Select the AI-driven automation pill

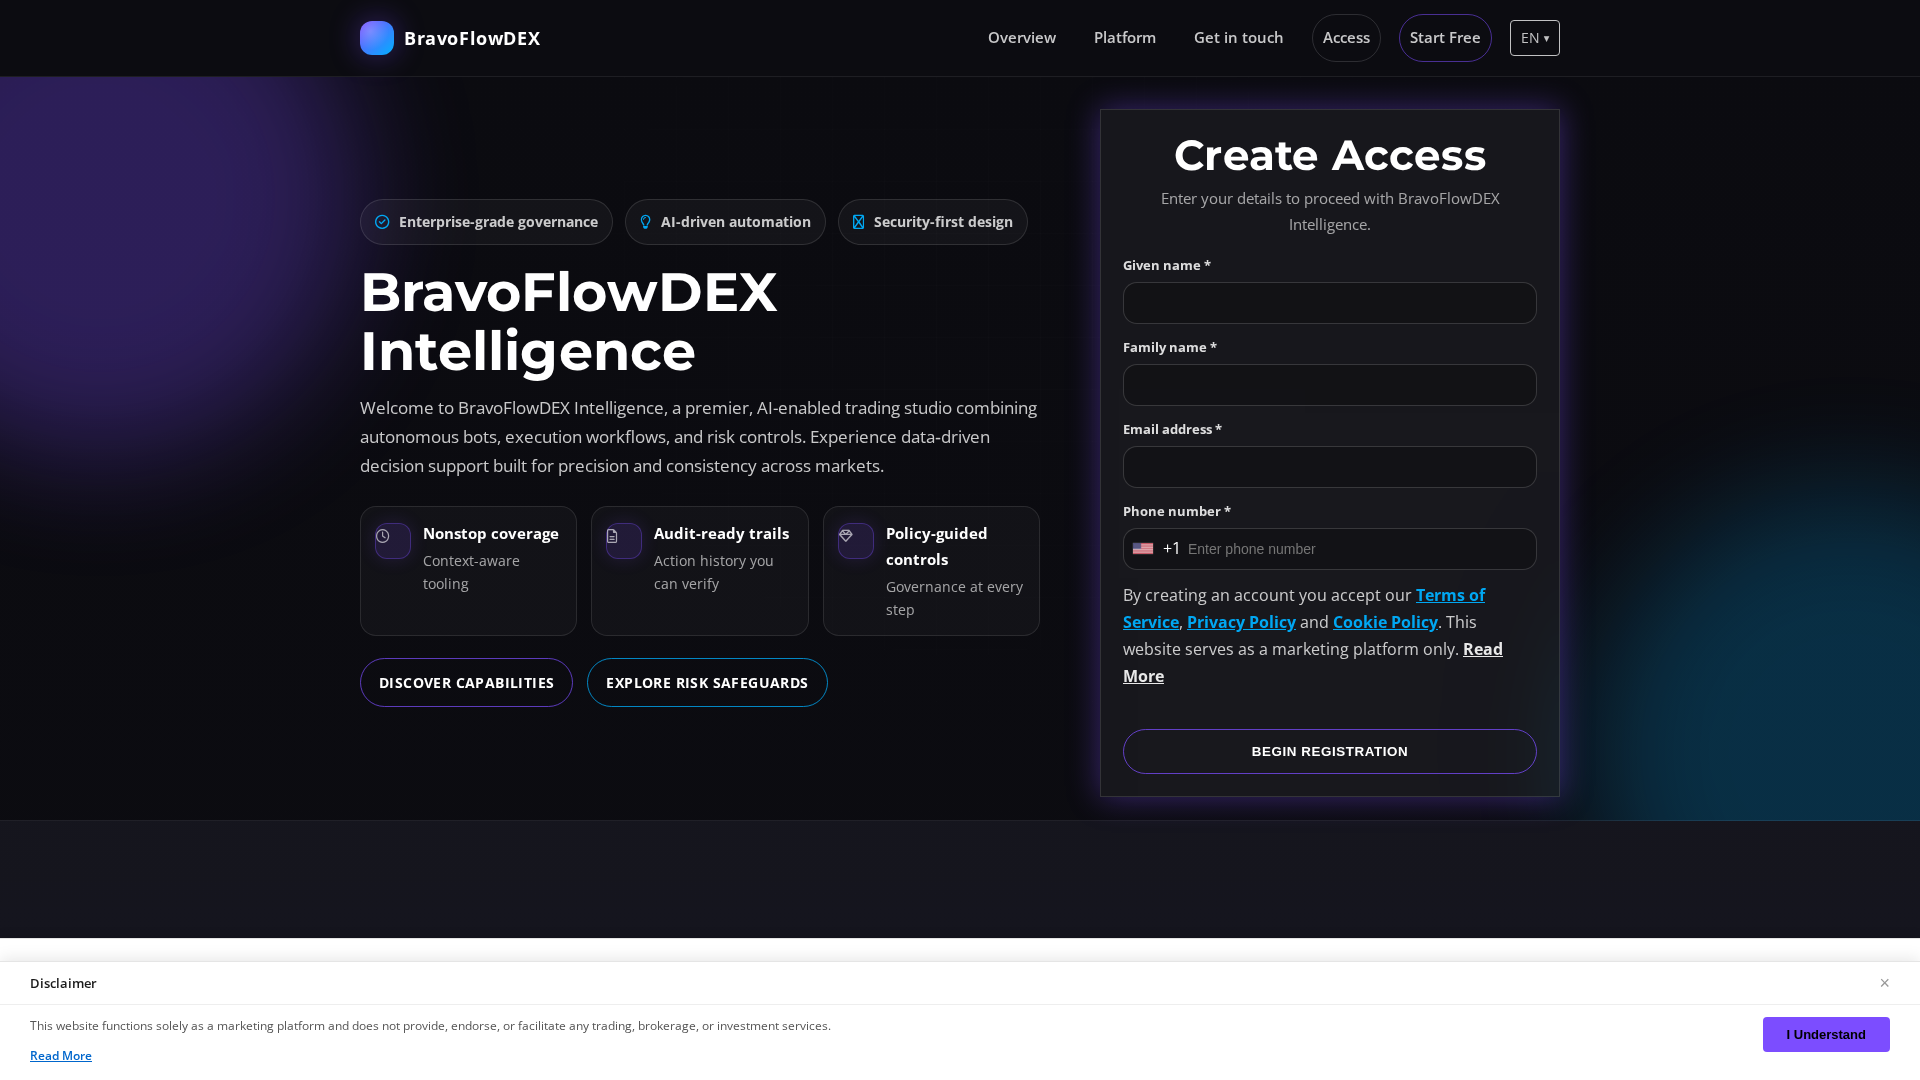[x=725, y=222]
